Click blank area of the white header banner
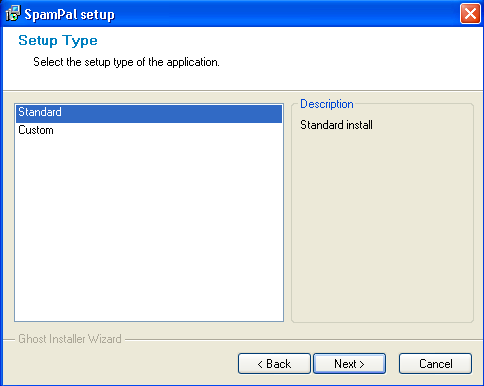Viewport: 484px width, 386px height. click(x=333, y=58)
